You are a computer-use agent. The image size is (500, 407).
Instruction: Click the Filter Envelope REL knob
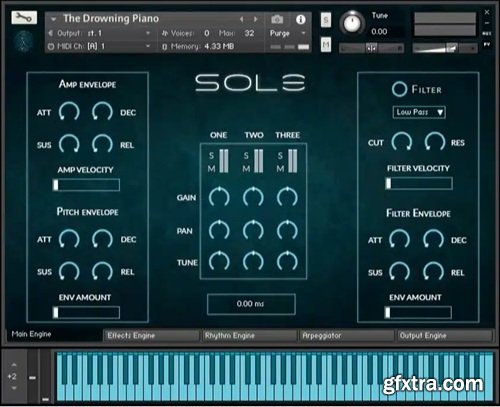[433, 271]
